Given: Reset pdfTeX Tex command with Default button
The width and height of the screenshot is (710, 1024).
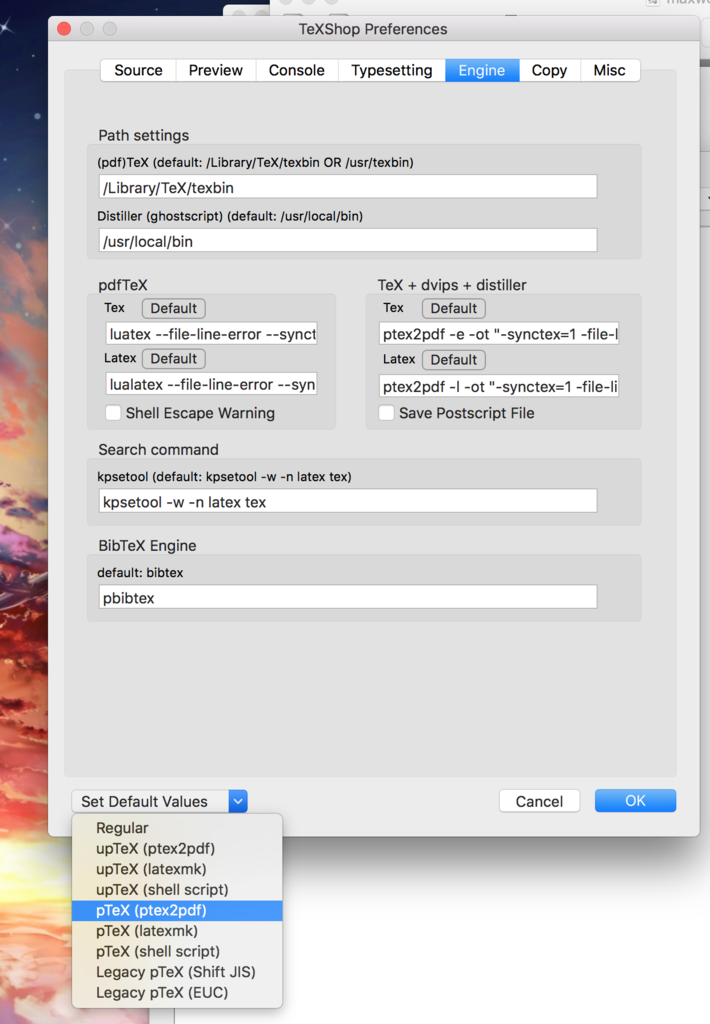Looking at the screenshot, I should pos(174,308).
